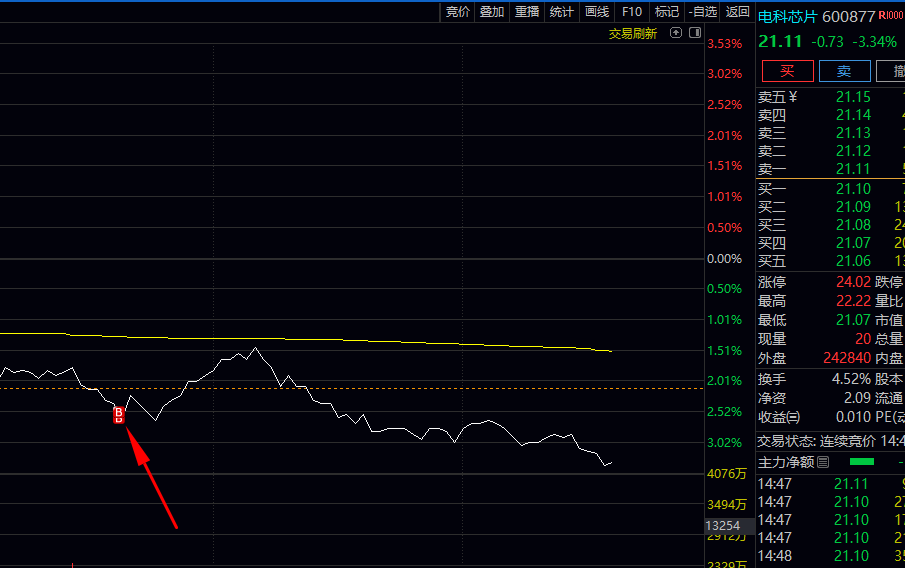
Task: Click 外盘 value 242840
Action: pos(847,358)
